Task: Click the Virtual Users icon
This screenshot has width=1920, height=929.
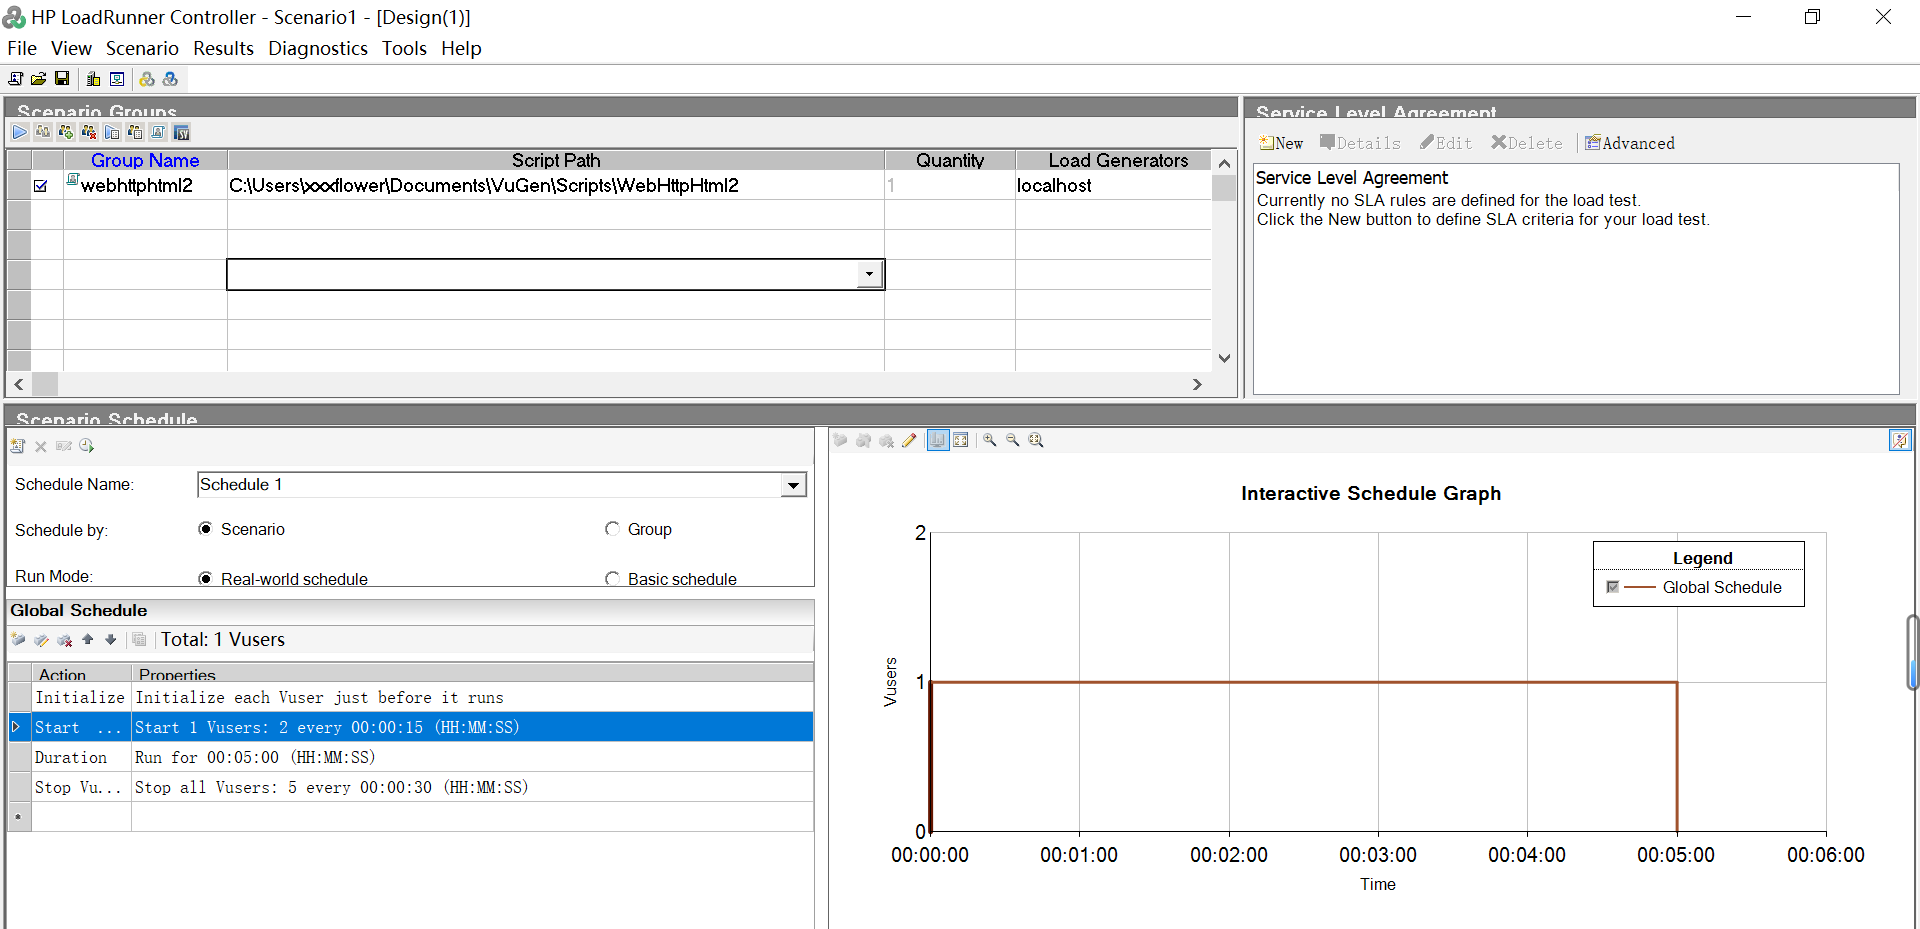Action: pos(43,132)
